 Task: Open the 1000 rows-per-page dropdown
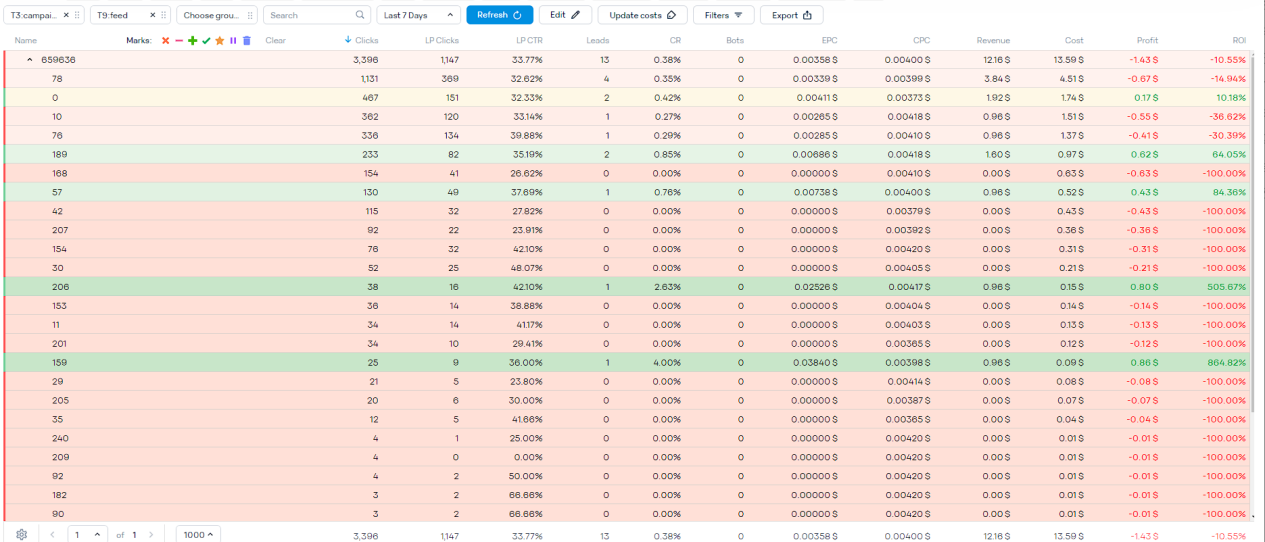pyautogui.click(x=198, y=534)
